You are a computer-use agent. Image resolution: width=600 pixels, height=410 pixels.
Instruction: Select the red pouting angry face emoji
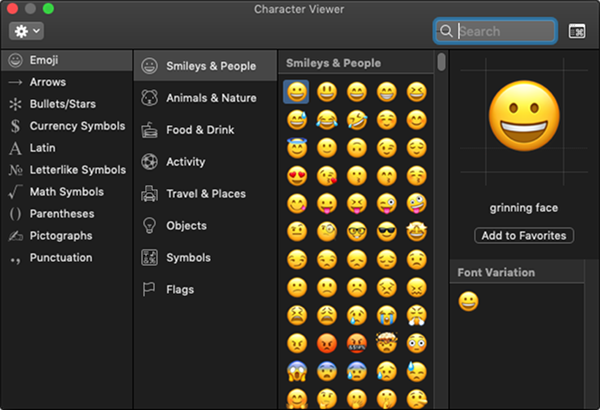pyautogui.click(x=327, y=343)
